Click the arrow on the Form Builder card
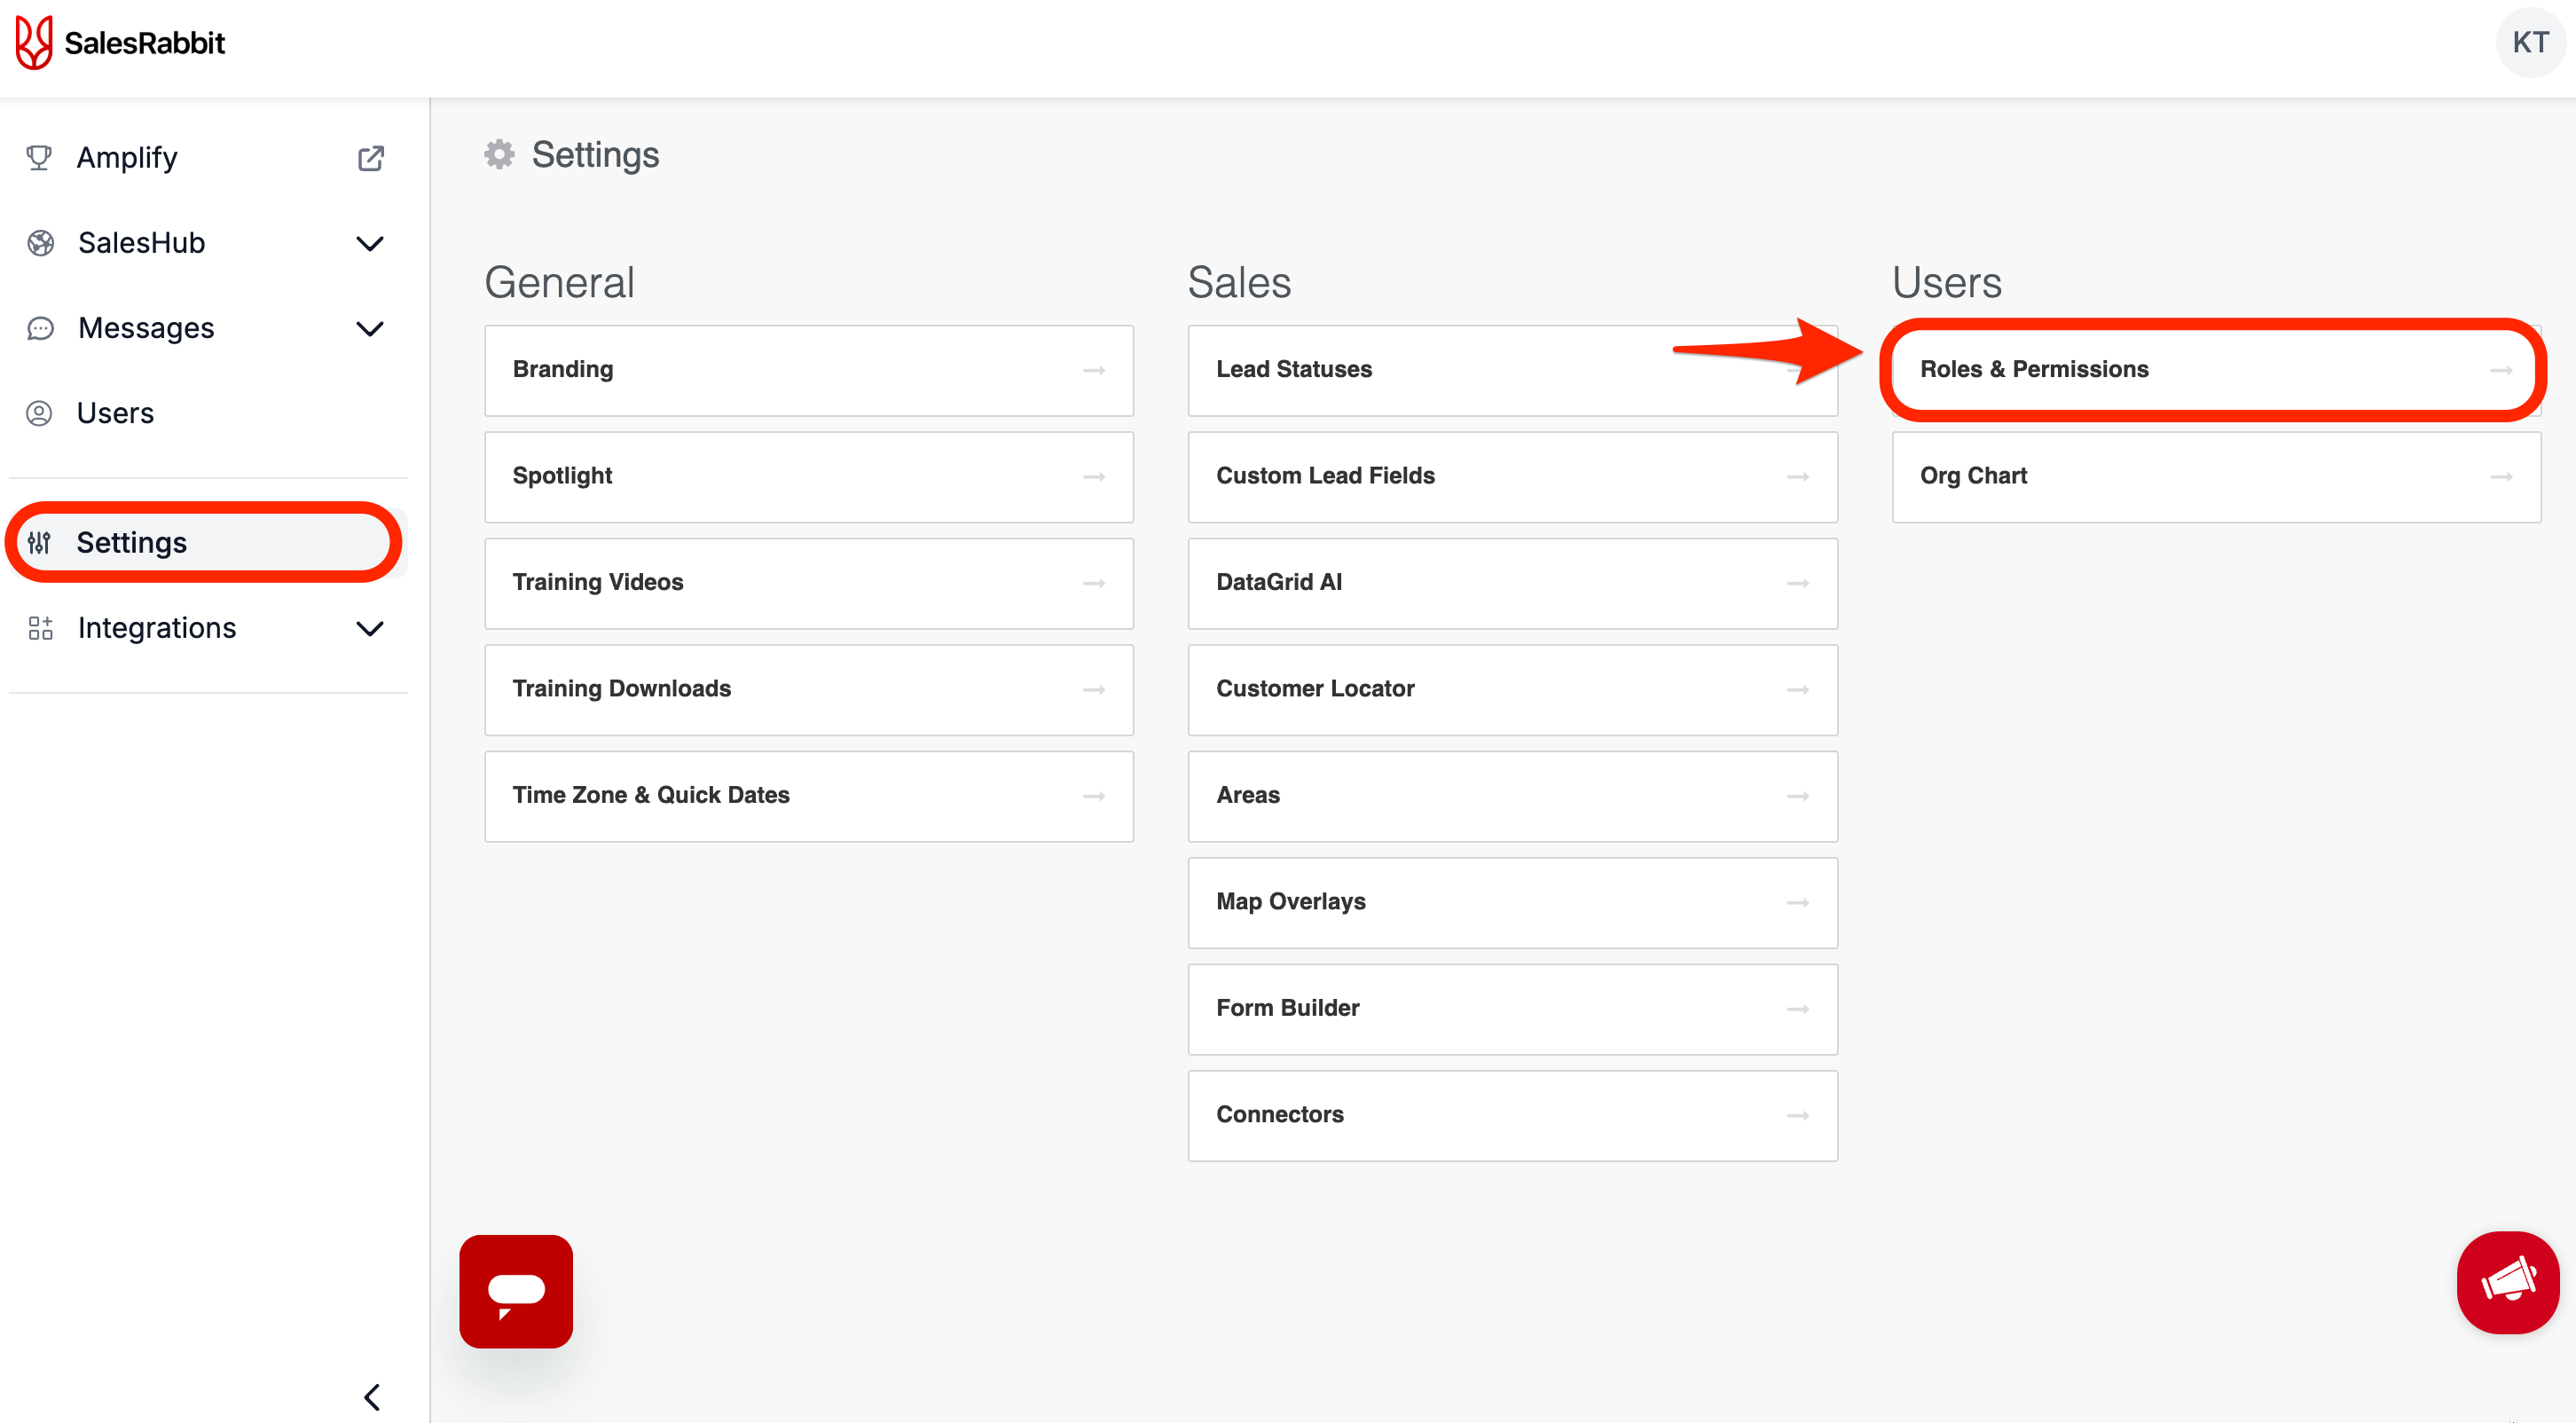Image resolution: width=2576 pixels, height=1423 pixels. [1798, 1009]
